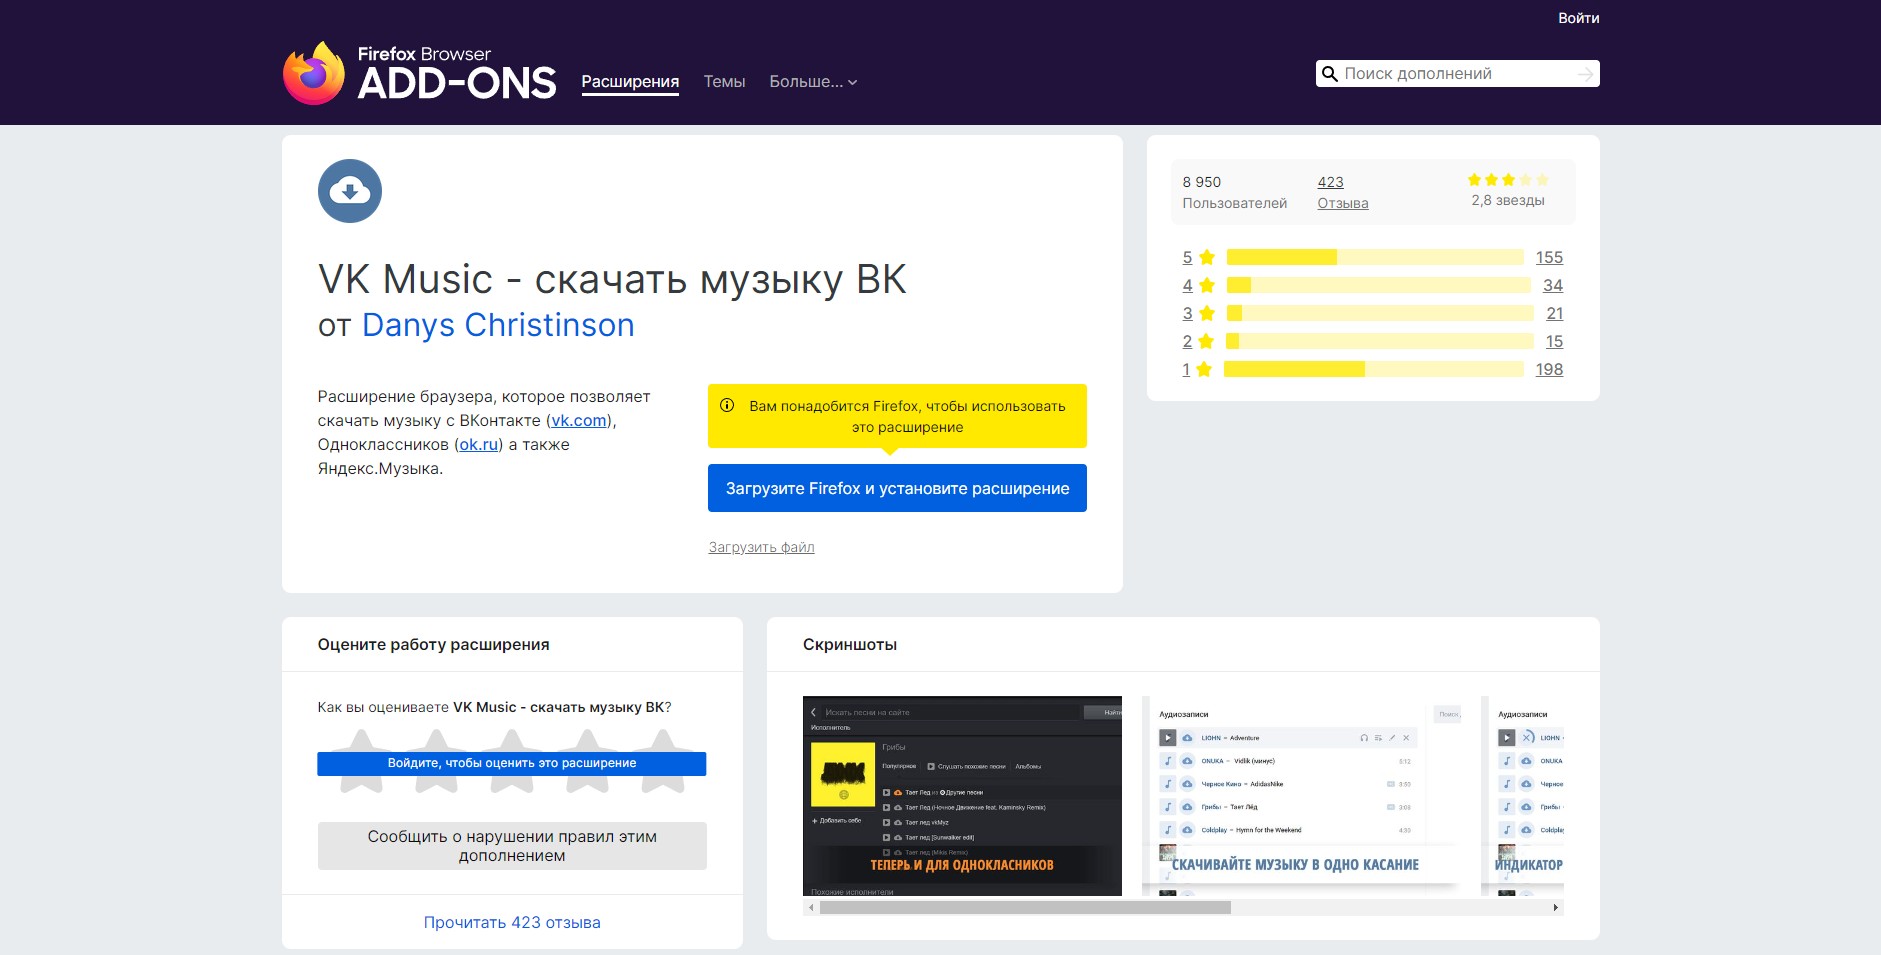
Task: Open the 155 five-star reviews count
Action: coord(1549,257)
